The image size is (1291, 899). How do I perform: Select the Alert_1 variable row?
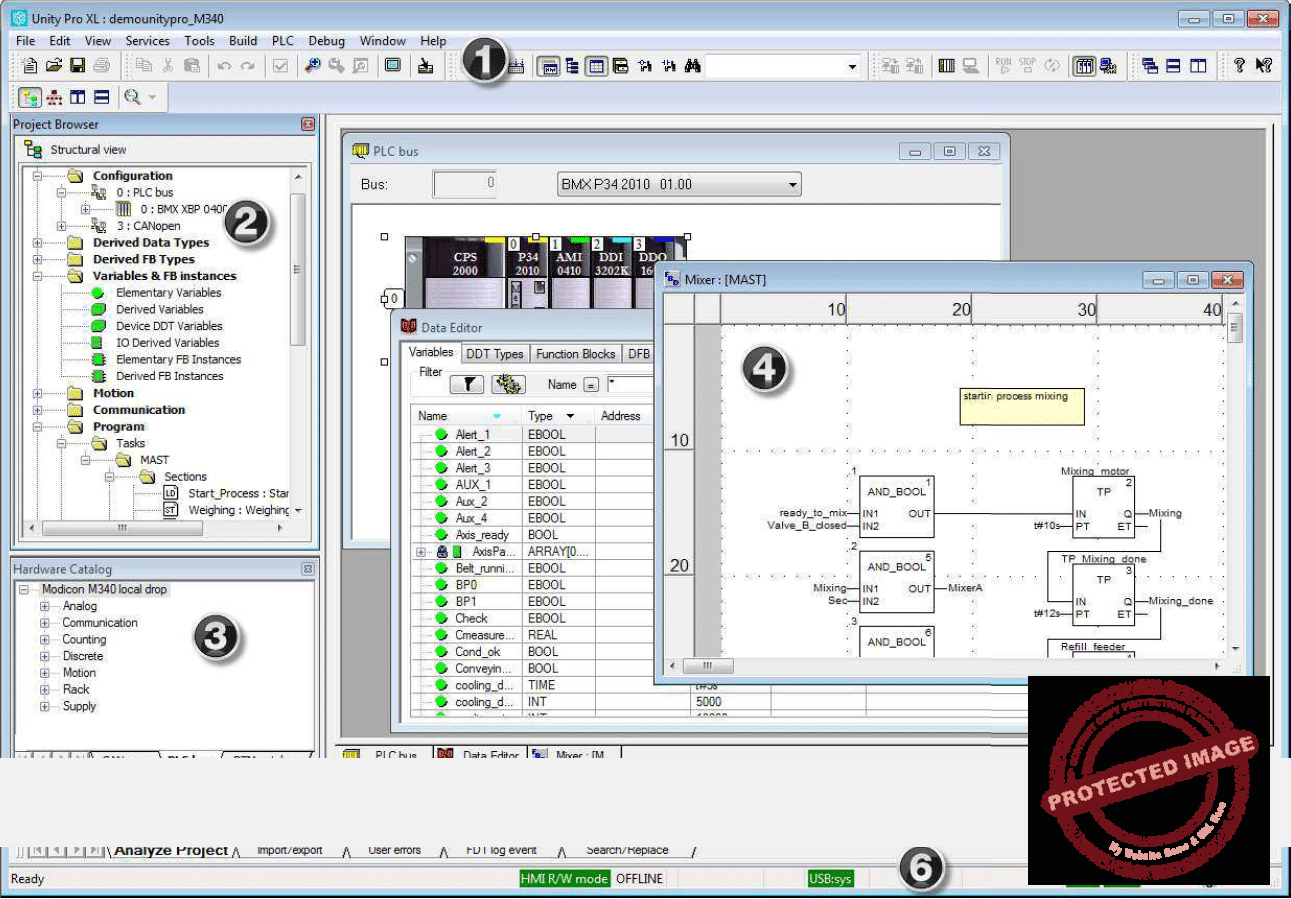pos(473,434)
